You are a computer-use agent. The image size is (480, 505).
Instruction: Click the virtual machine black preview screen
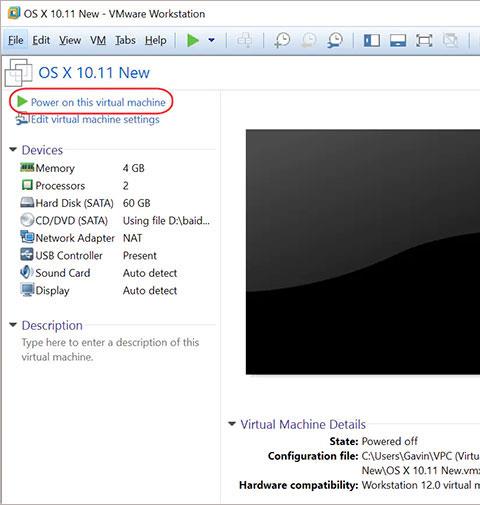(x=363, y=252)
